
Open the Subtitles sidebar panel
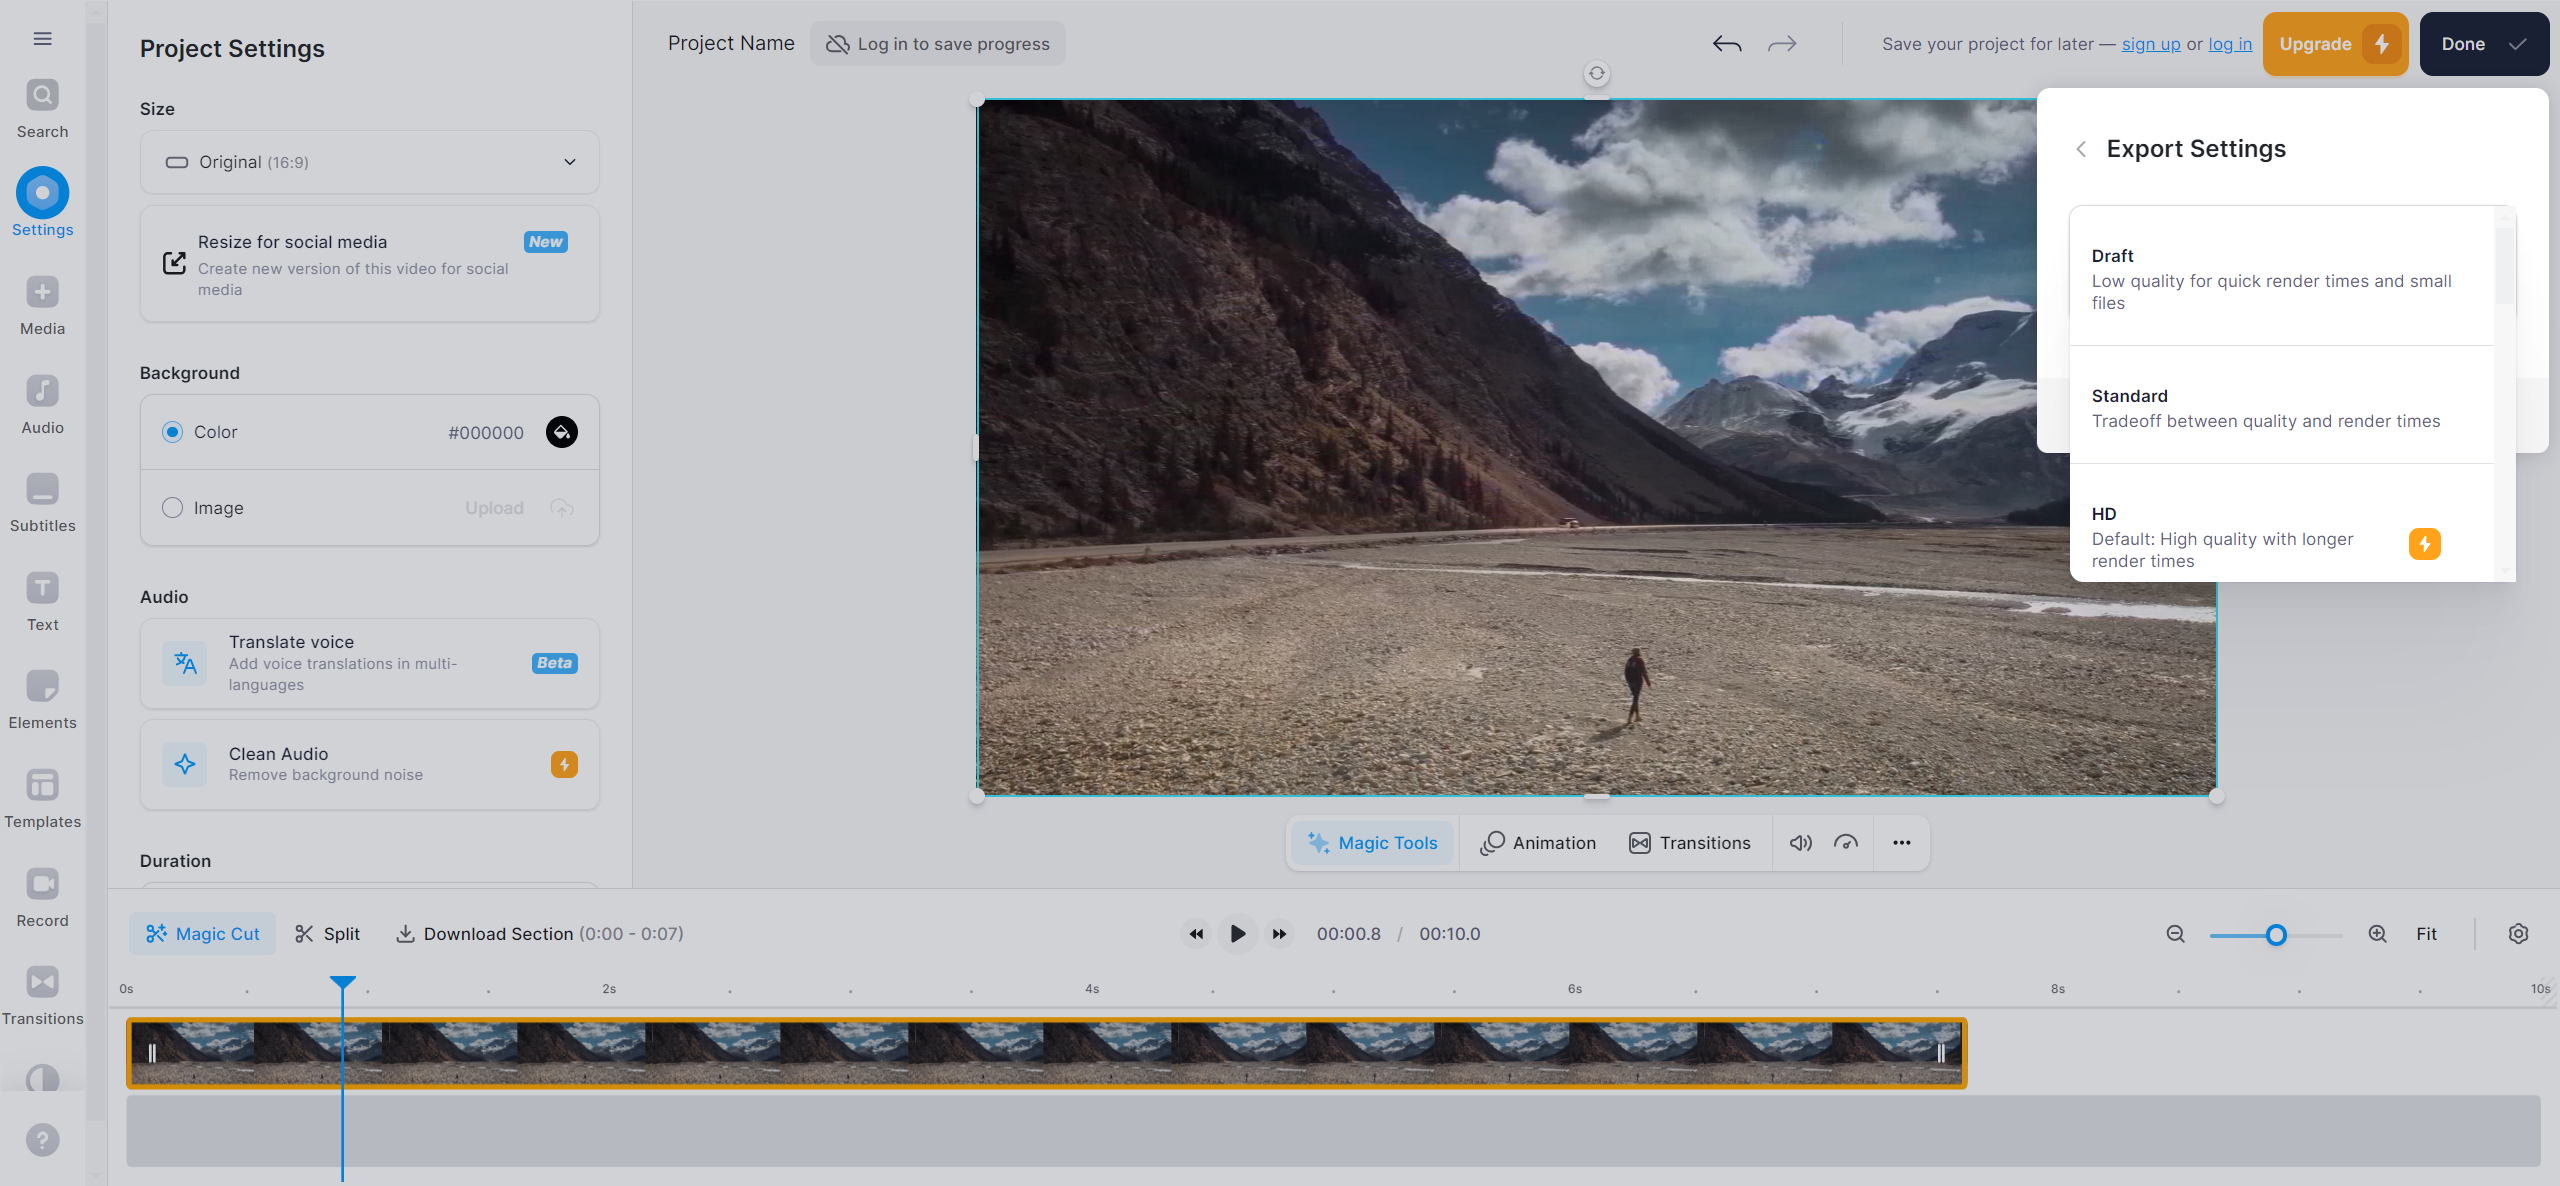click(x=42, y=502)
